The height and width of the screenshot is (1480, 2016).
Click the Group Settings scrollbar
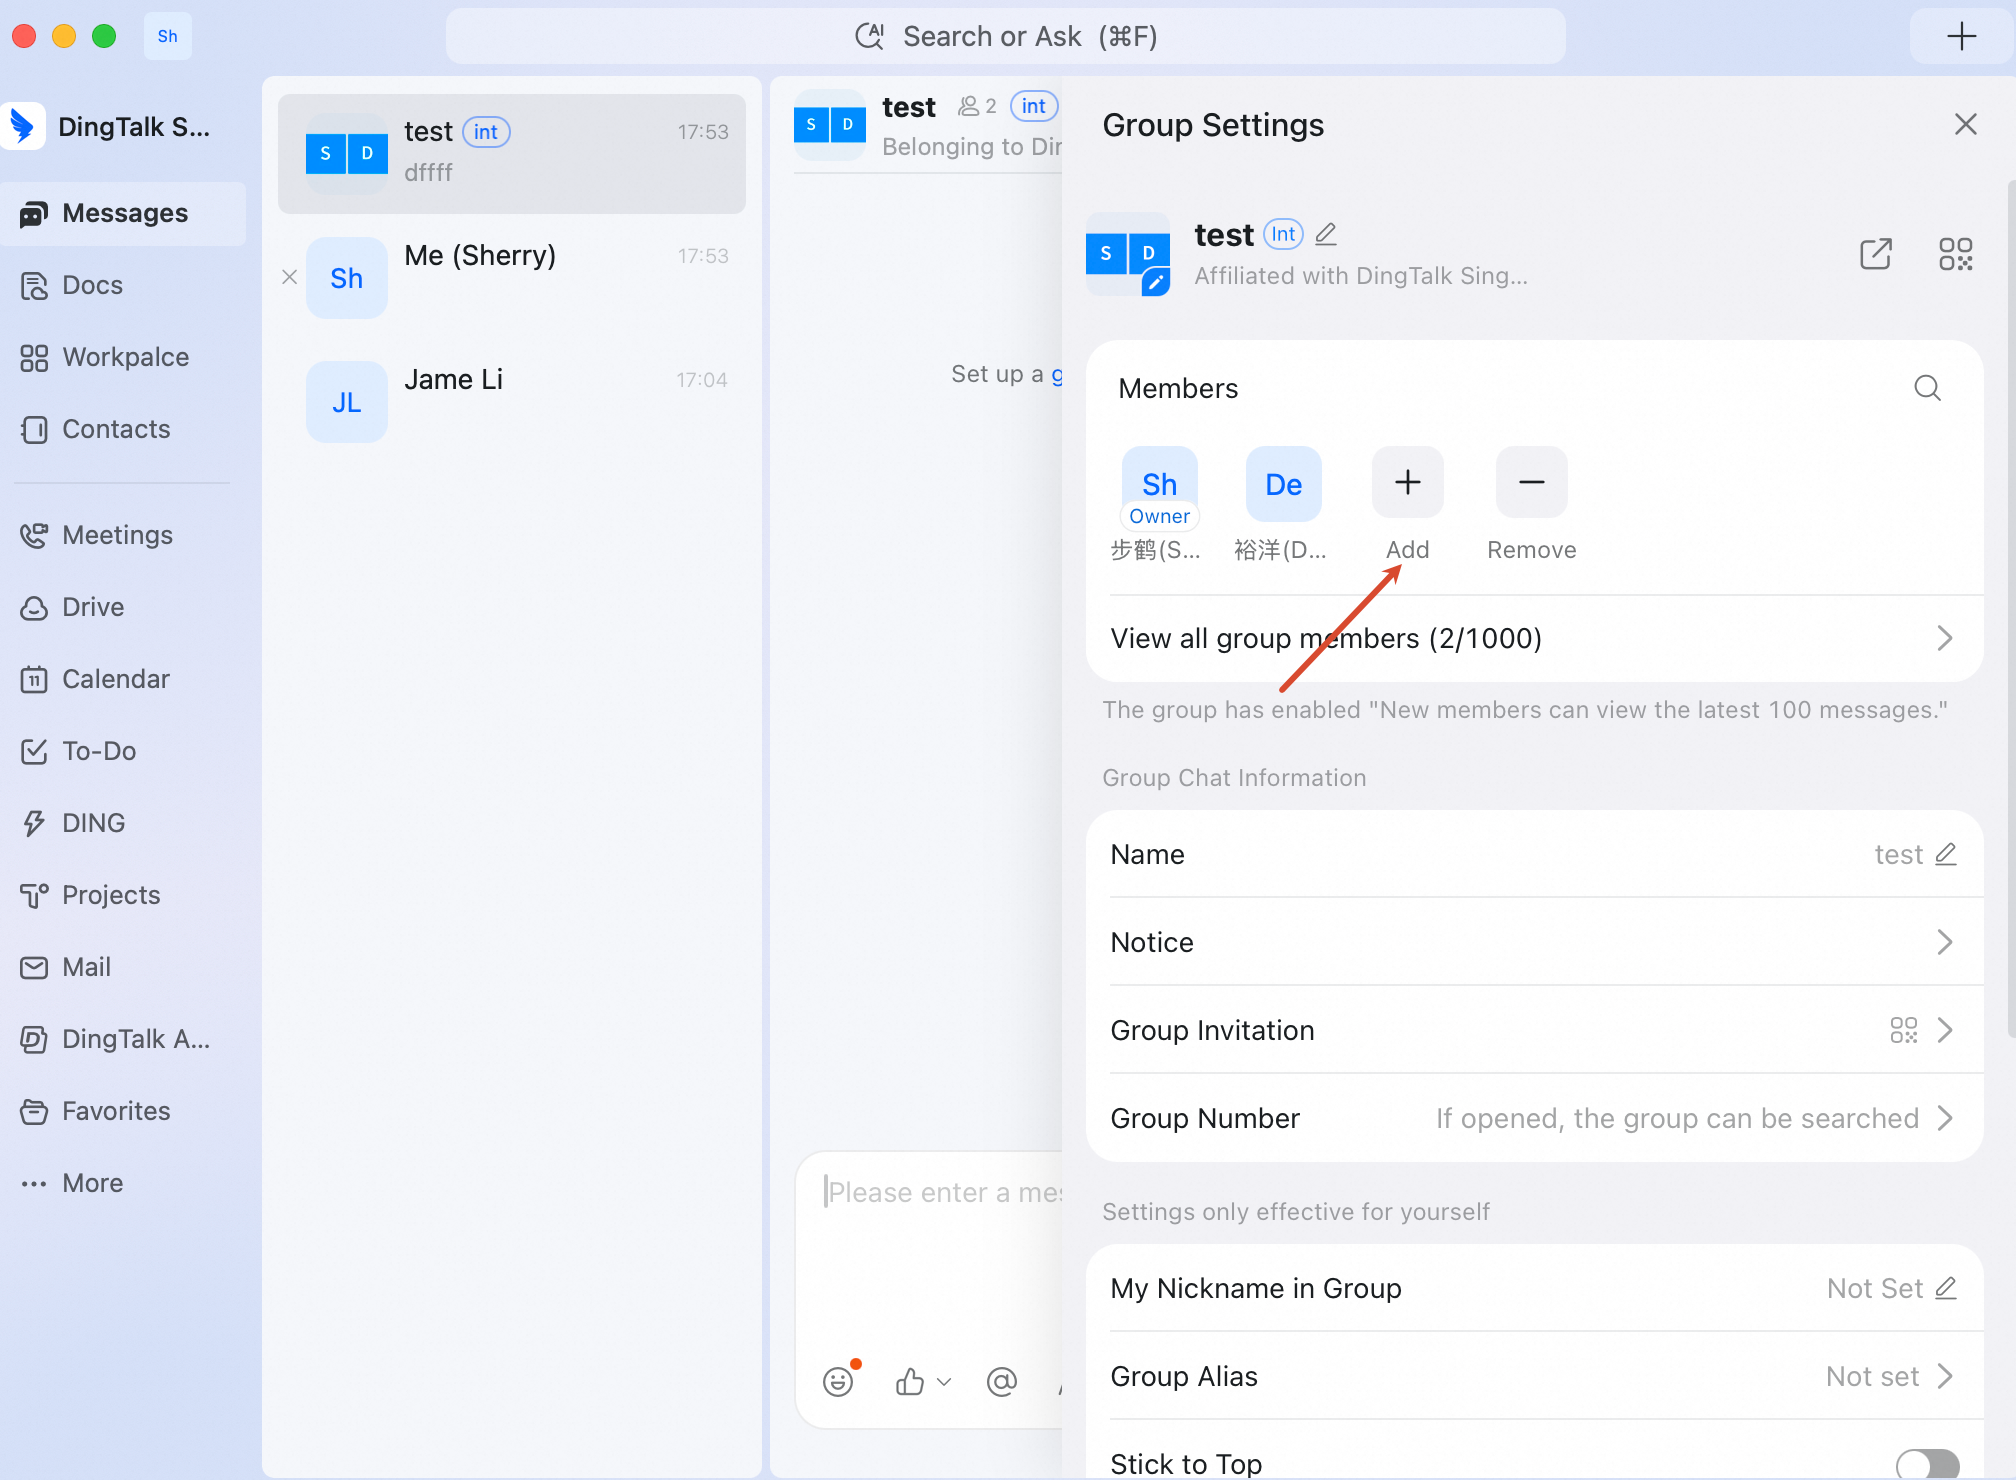tap(2011, 610)
